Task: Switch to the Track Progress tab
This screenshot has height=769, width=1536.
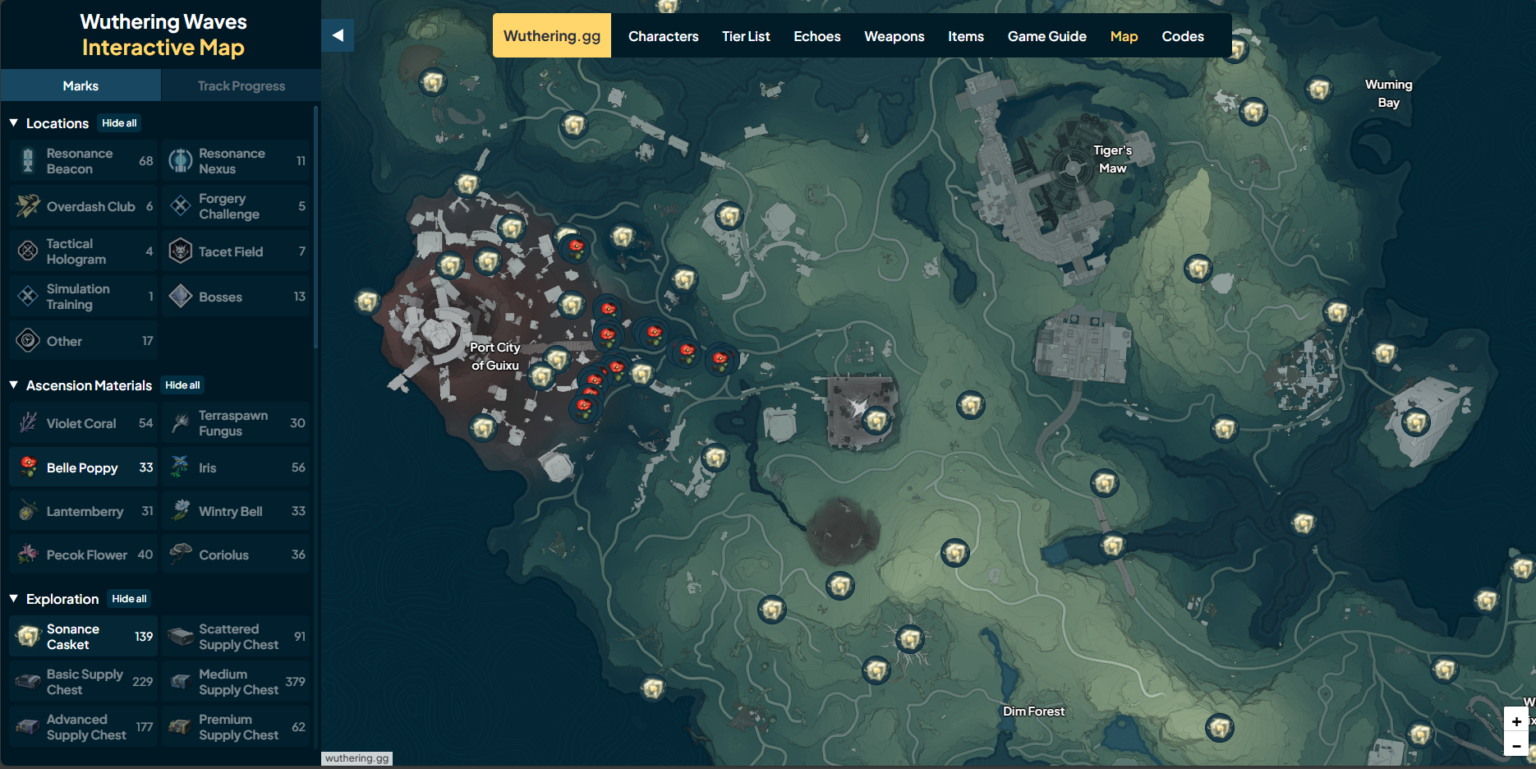Action: point(240,85)
